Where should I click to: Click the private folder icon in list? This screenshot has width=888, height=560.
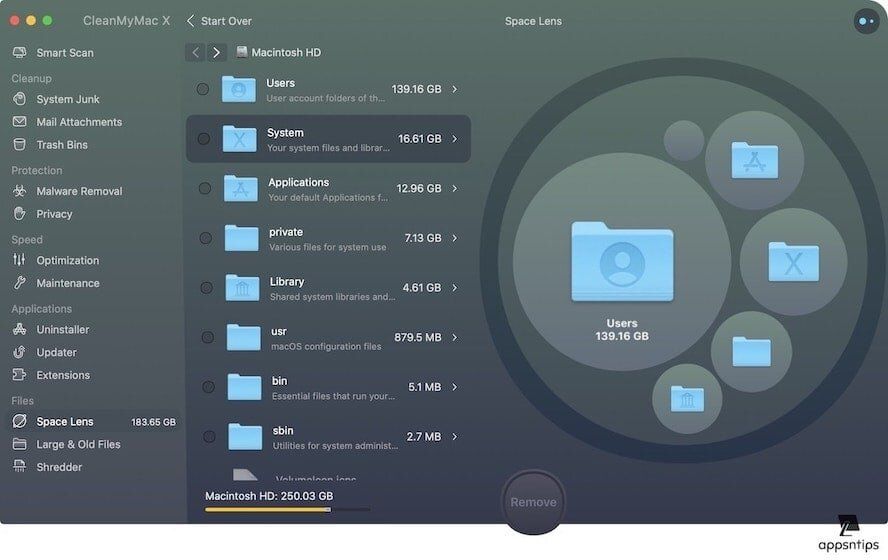tap(241, 238)
